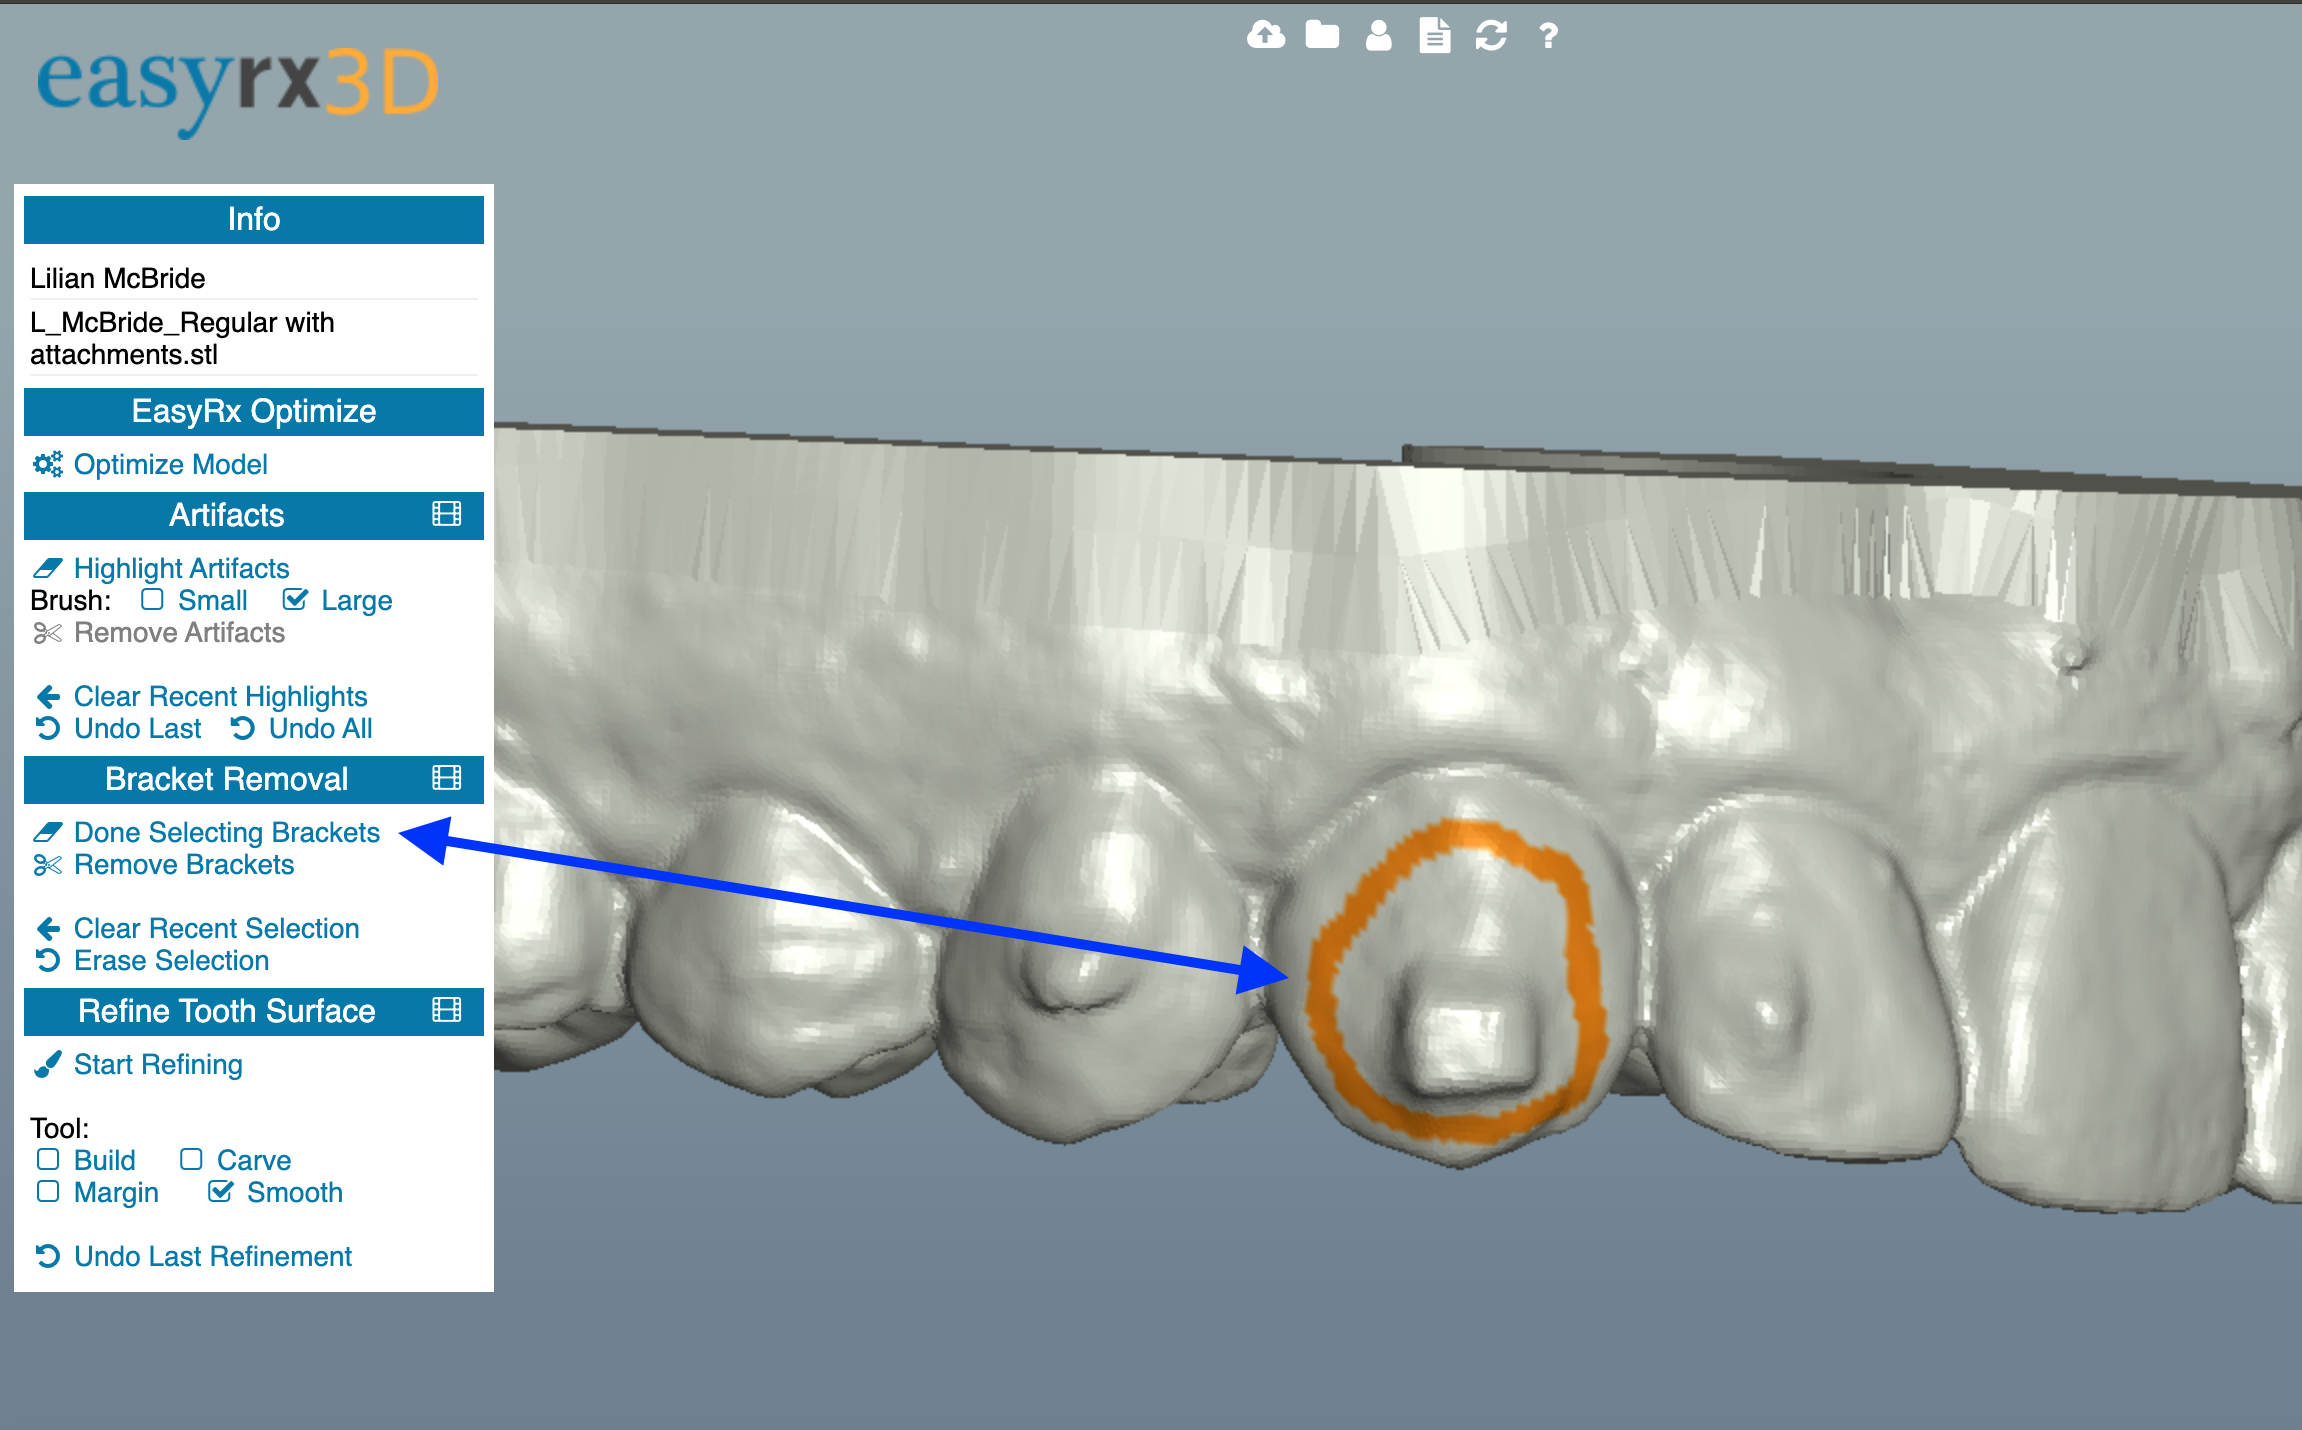The image size is (2302, 1430).
Task: Open help question mark icon
Action: (x=1548, y=36)
